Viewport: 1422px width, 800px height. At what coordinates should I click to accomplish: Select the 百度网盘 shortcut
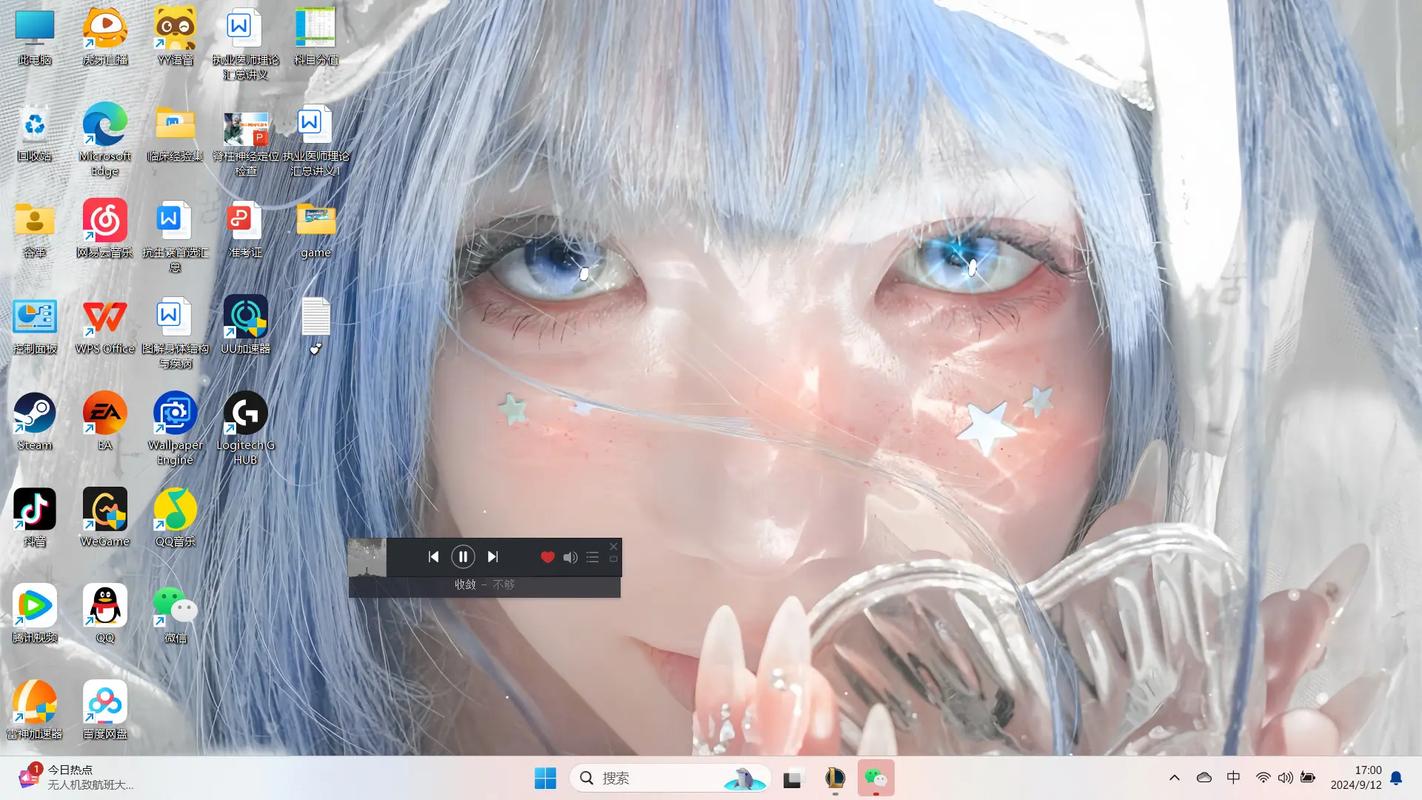click(105, 709)
